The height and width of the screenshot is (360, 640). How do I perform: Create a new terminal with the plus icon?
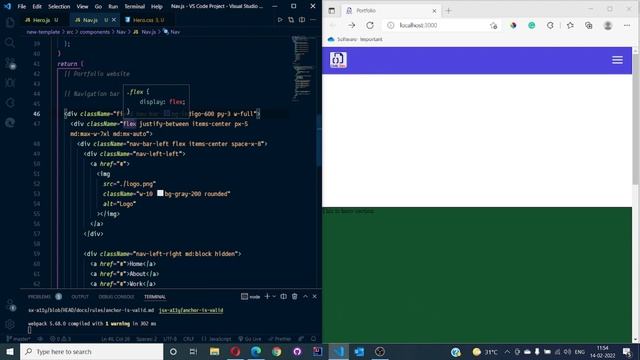tap(267, 296)
